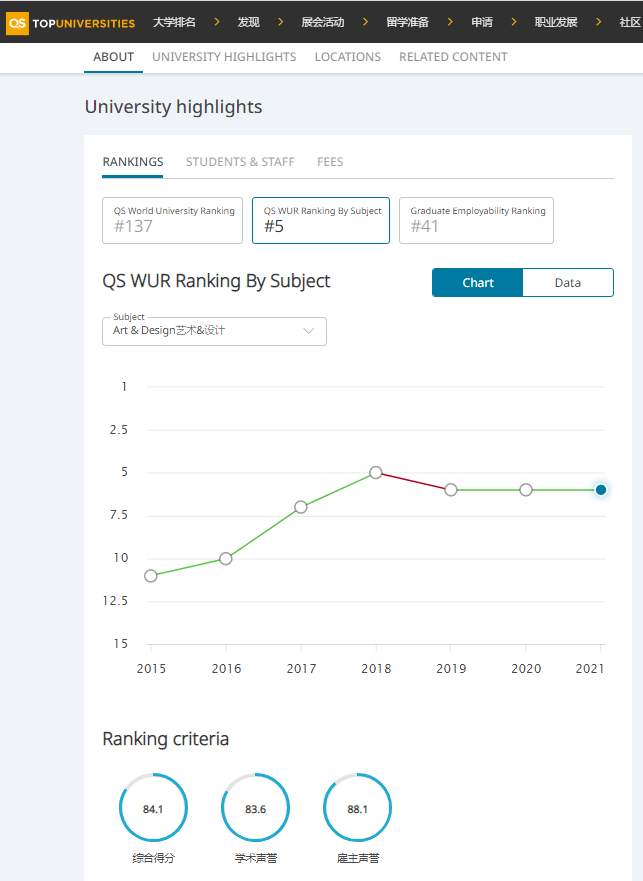The image size is (643, 881).
Task: Open the Subject dropdown Art & Design
Action: [x=214, y=331]
